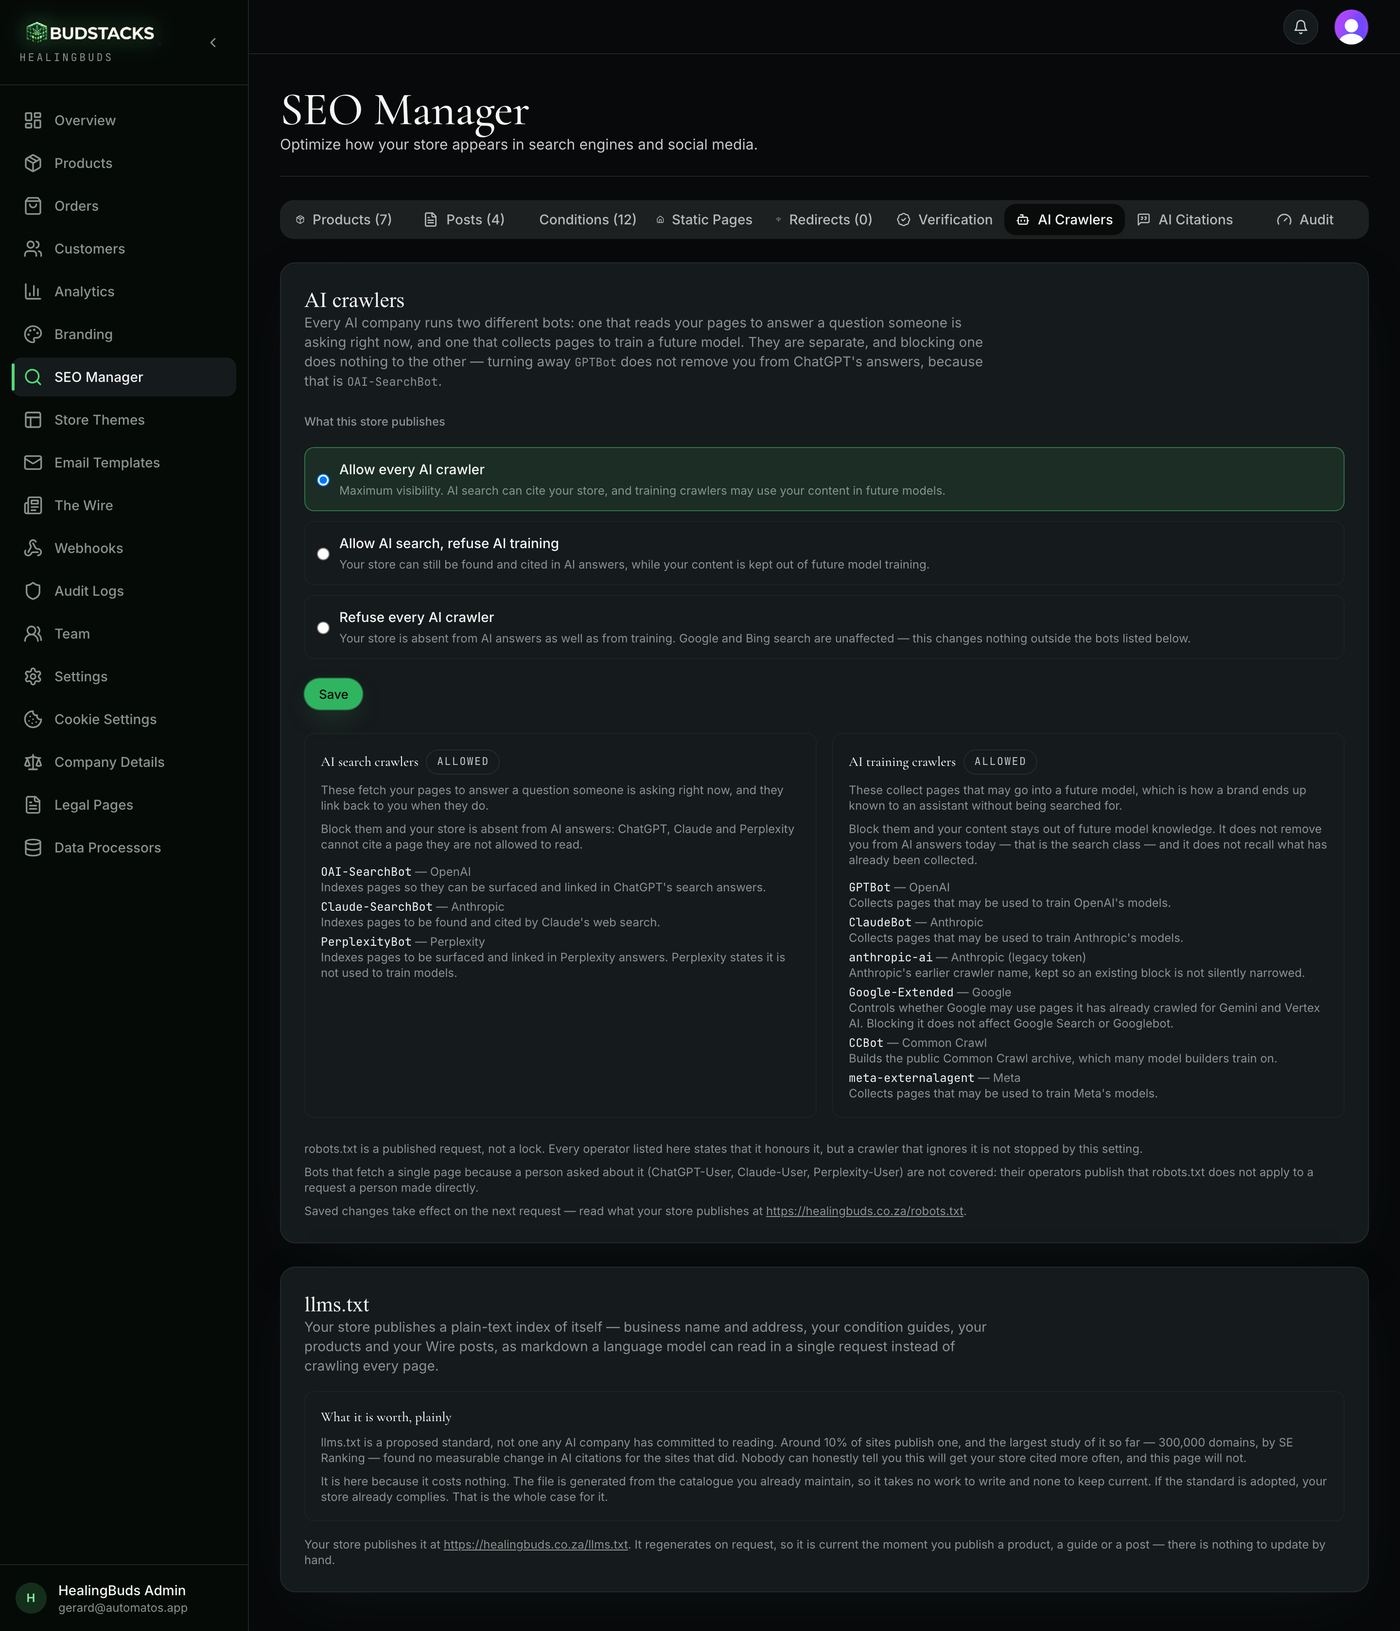Screen dimensions: 1400x1631
Task: Click the Legal Pages document icon
Action: point(33,805)
